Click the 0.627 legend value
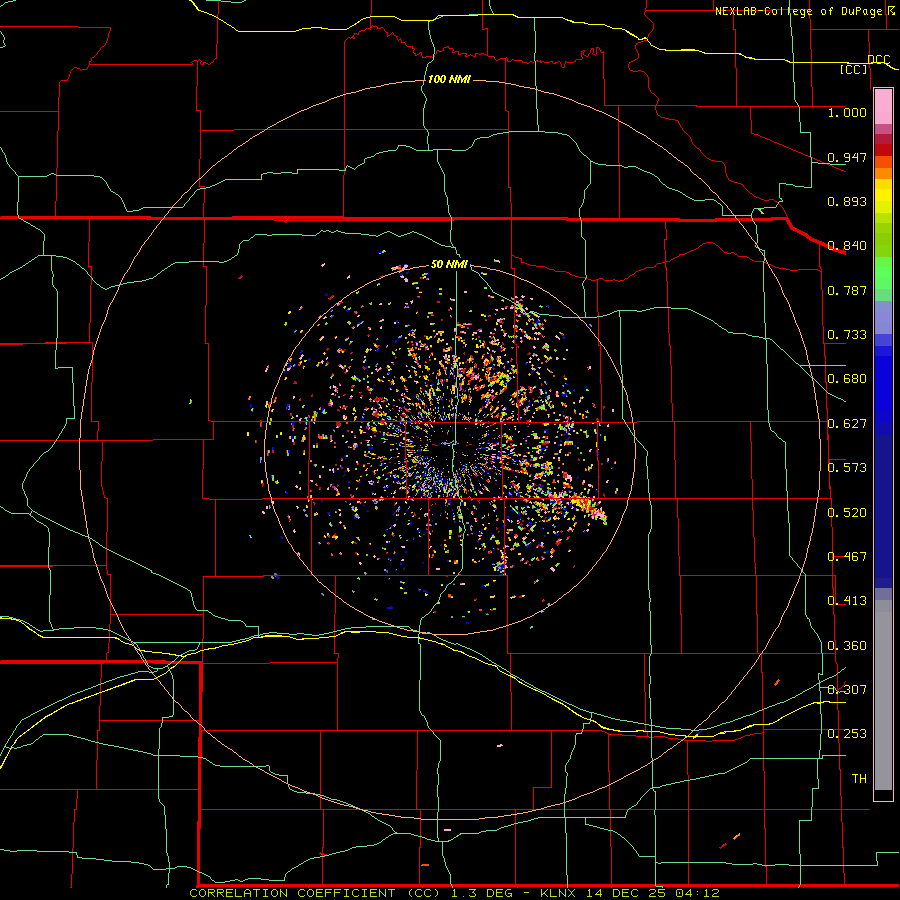Viewport: 900px width, 900px height. [847, 424]
